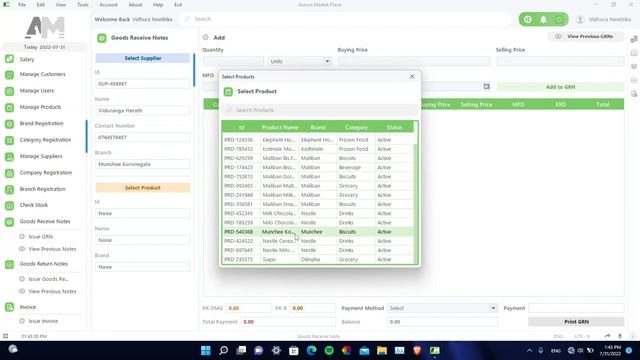Click the Category column header in dialog
The height and width of the screenshot is (360, 640).
(356, 127)
